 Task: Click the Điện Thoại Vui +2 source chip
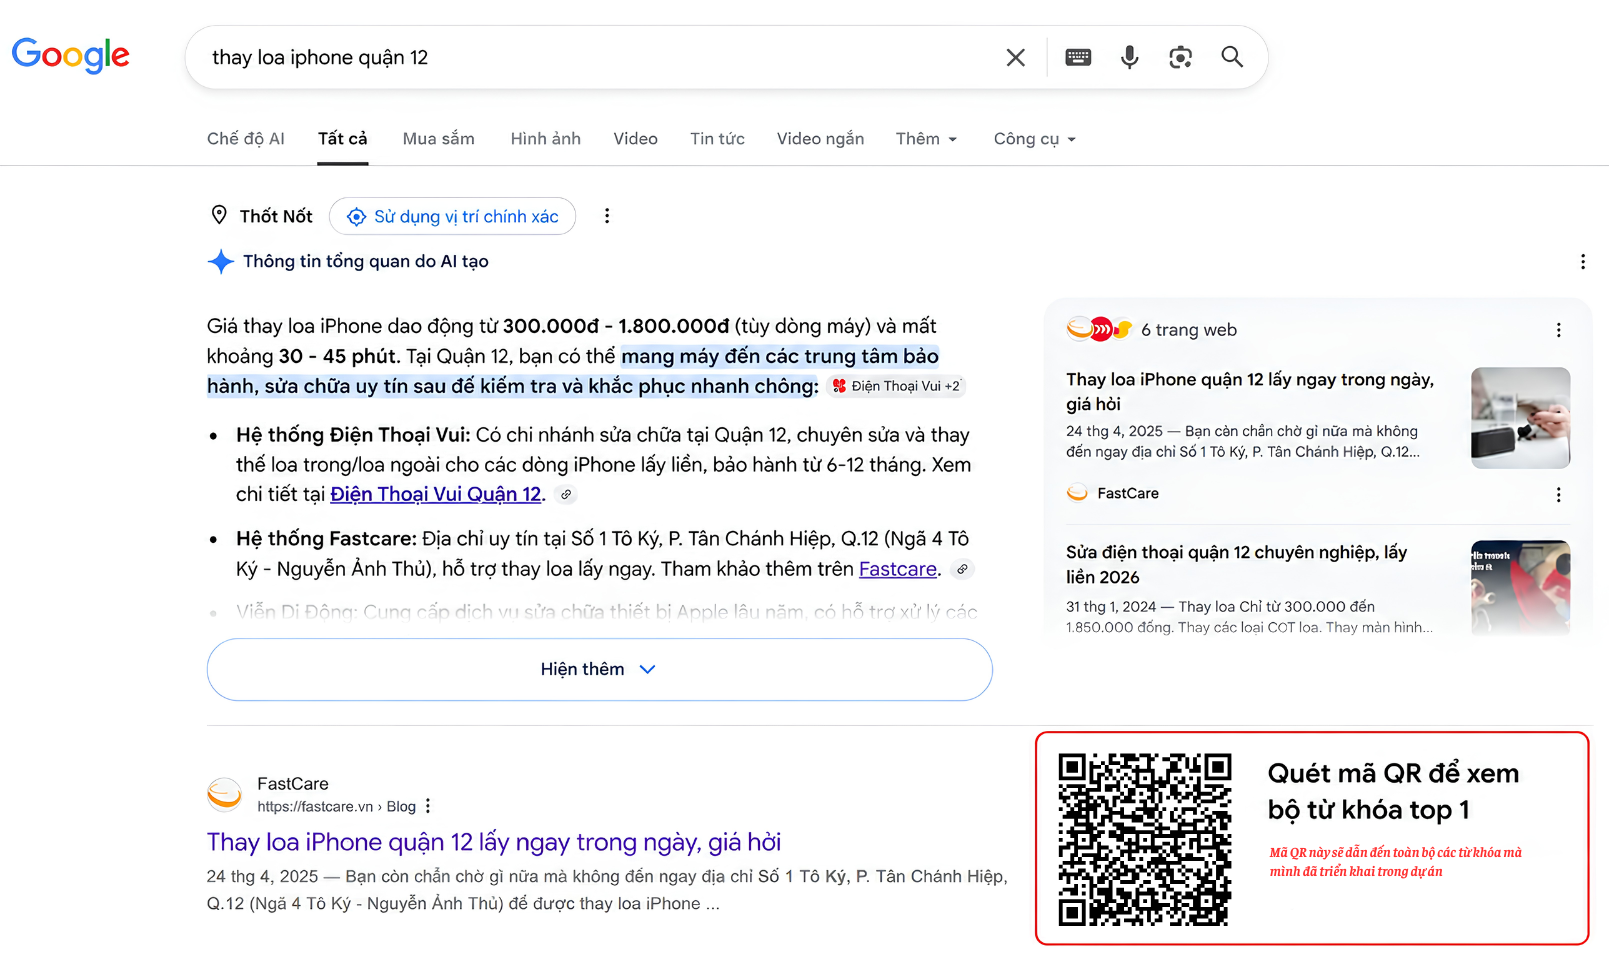tap(896, 386)
